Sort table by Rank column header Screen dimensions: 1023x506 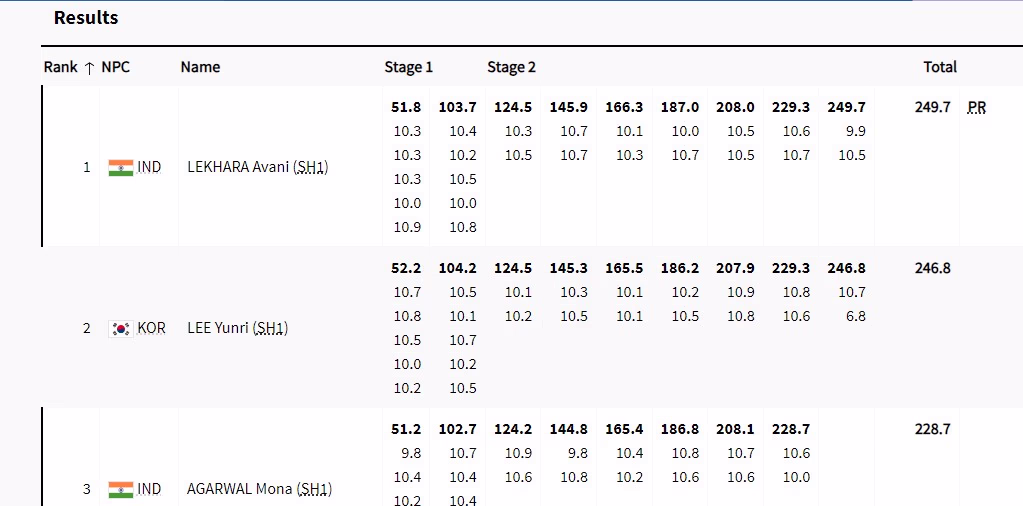point(61,67)
